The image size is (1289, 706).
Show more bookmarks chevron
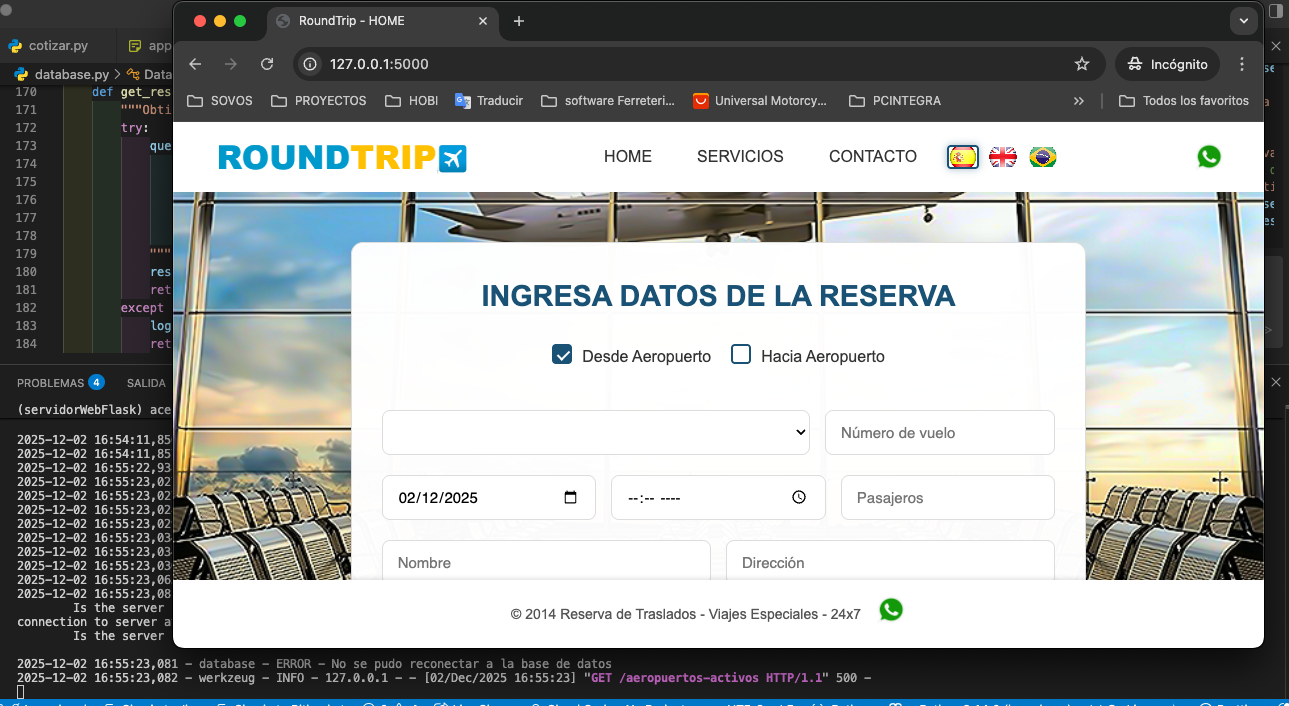click(1079, 101)
